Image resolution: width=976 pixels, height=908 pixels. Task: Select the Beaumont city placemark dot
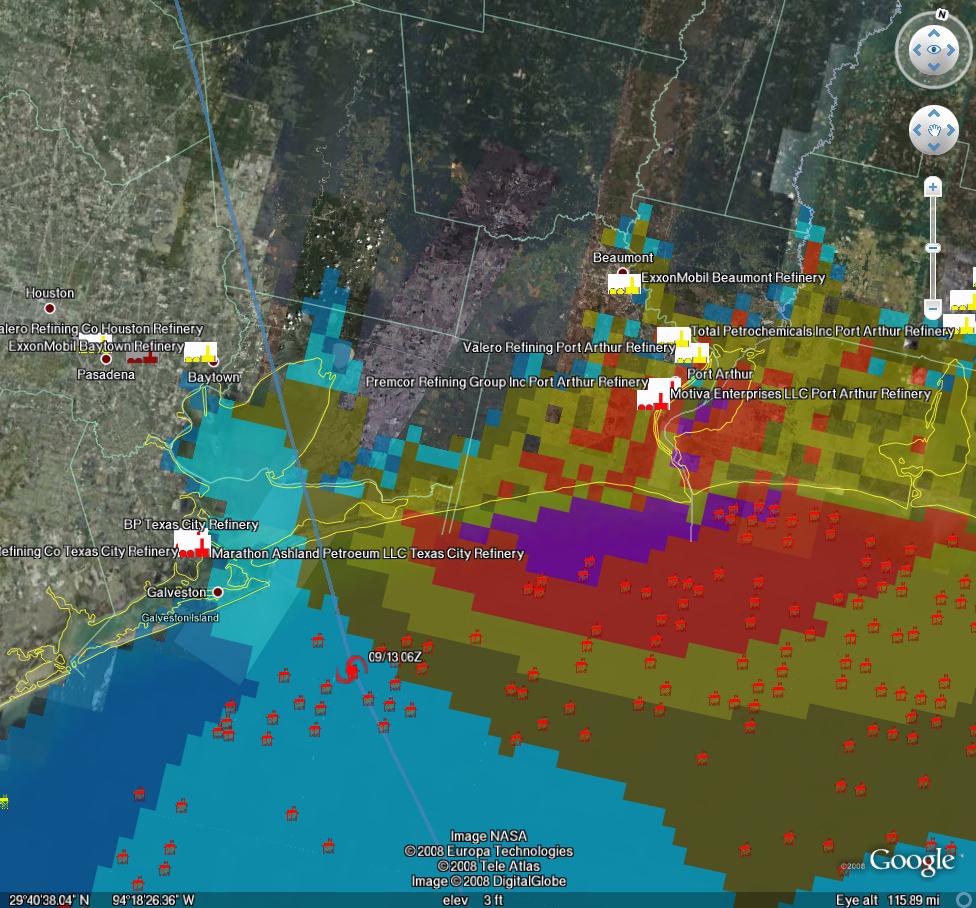pos(622,271)
